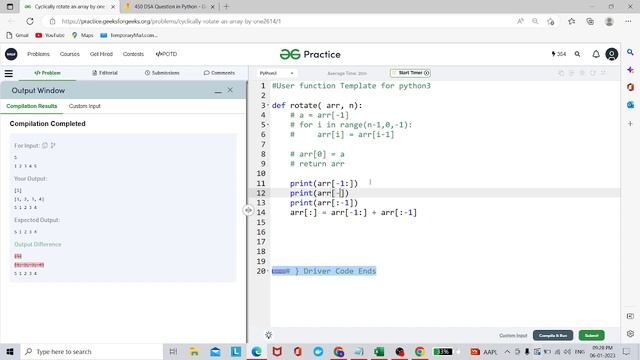Open the hamburger menu beside the Problem tab
Image resolution: width=640 pixels, height=360 pixels.
[x=9, y=73]
